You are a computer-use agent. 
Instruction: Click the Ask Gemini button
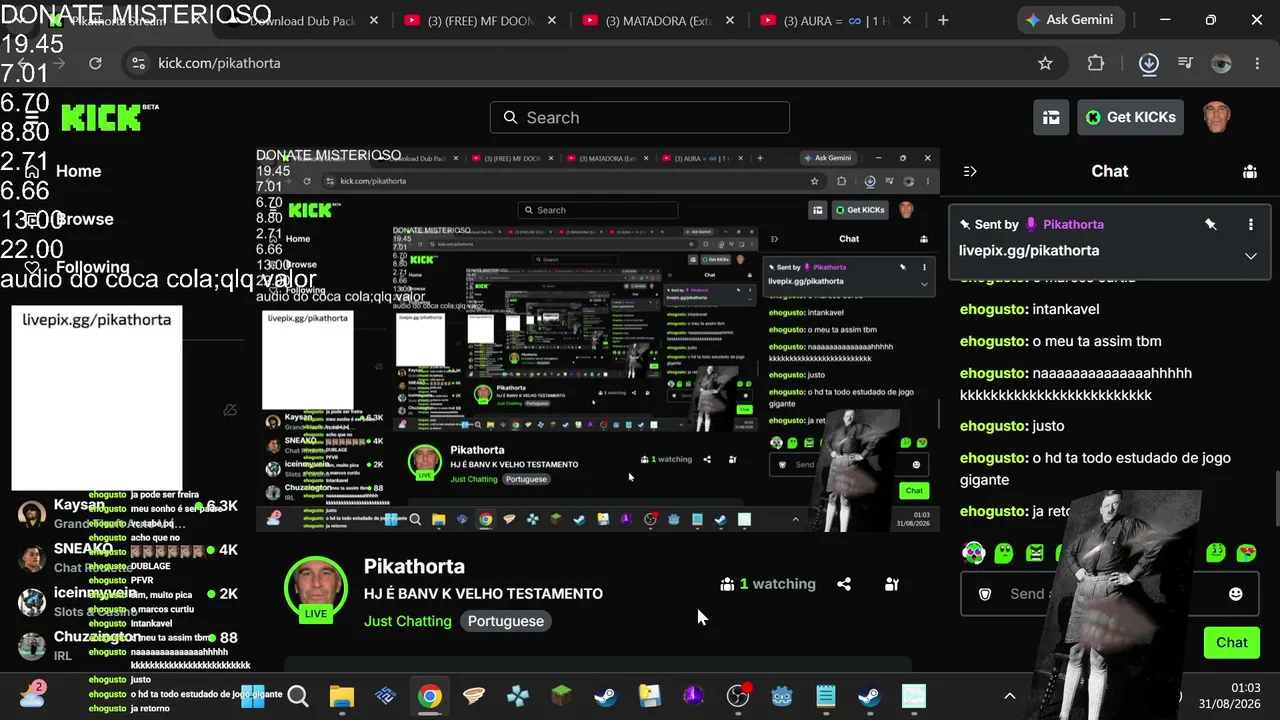pos(1070,20)
